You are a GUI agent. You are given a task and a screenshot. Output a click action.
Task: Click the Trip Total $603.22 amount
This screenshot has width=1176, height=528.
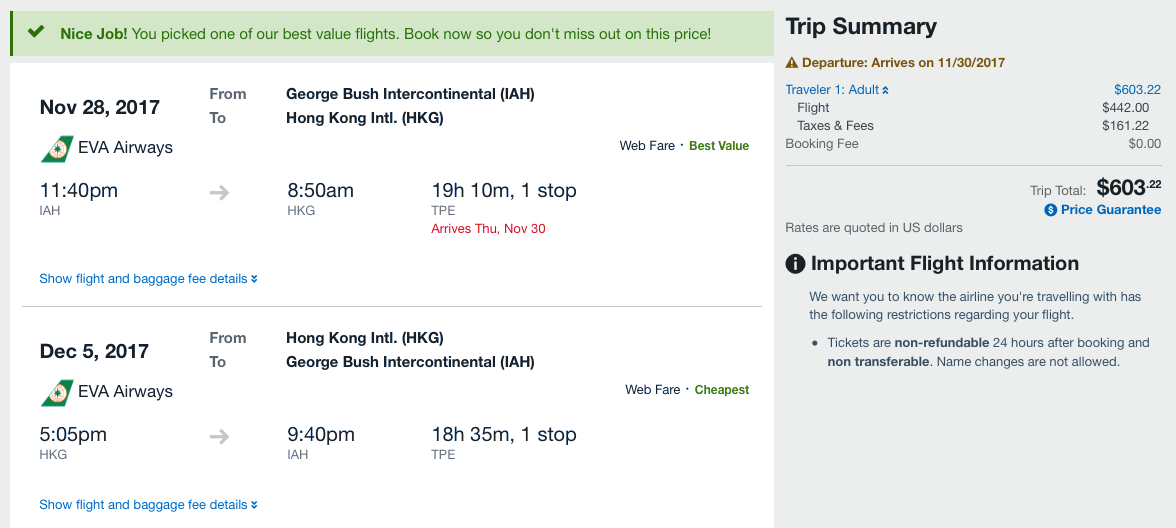[x=1128, y=187]
